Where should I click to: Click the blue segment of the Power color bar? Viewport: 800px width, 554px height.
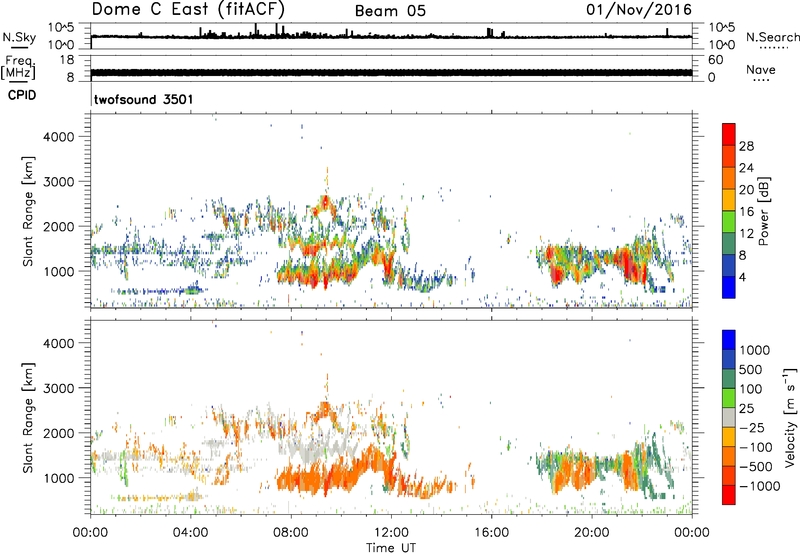[729, 287]
